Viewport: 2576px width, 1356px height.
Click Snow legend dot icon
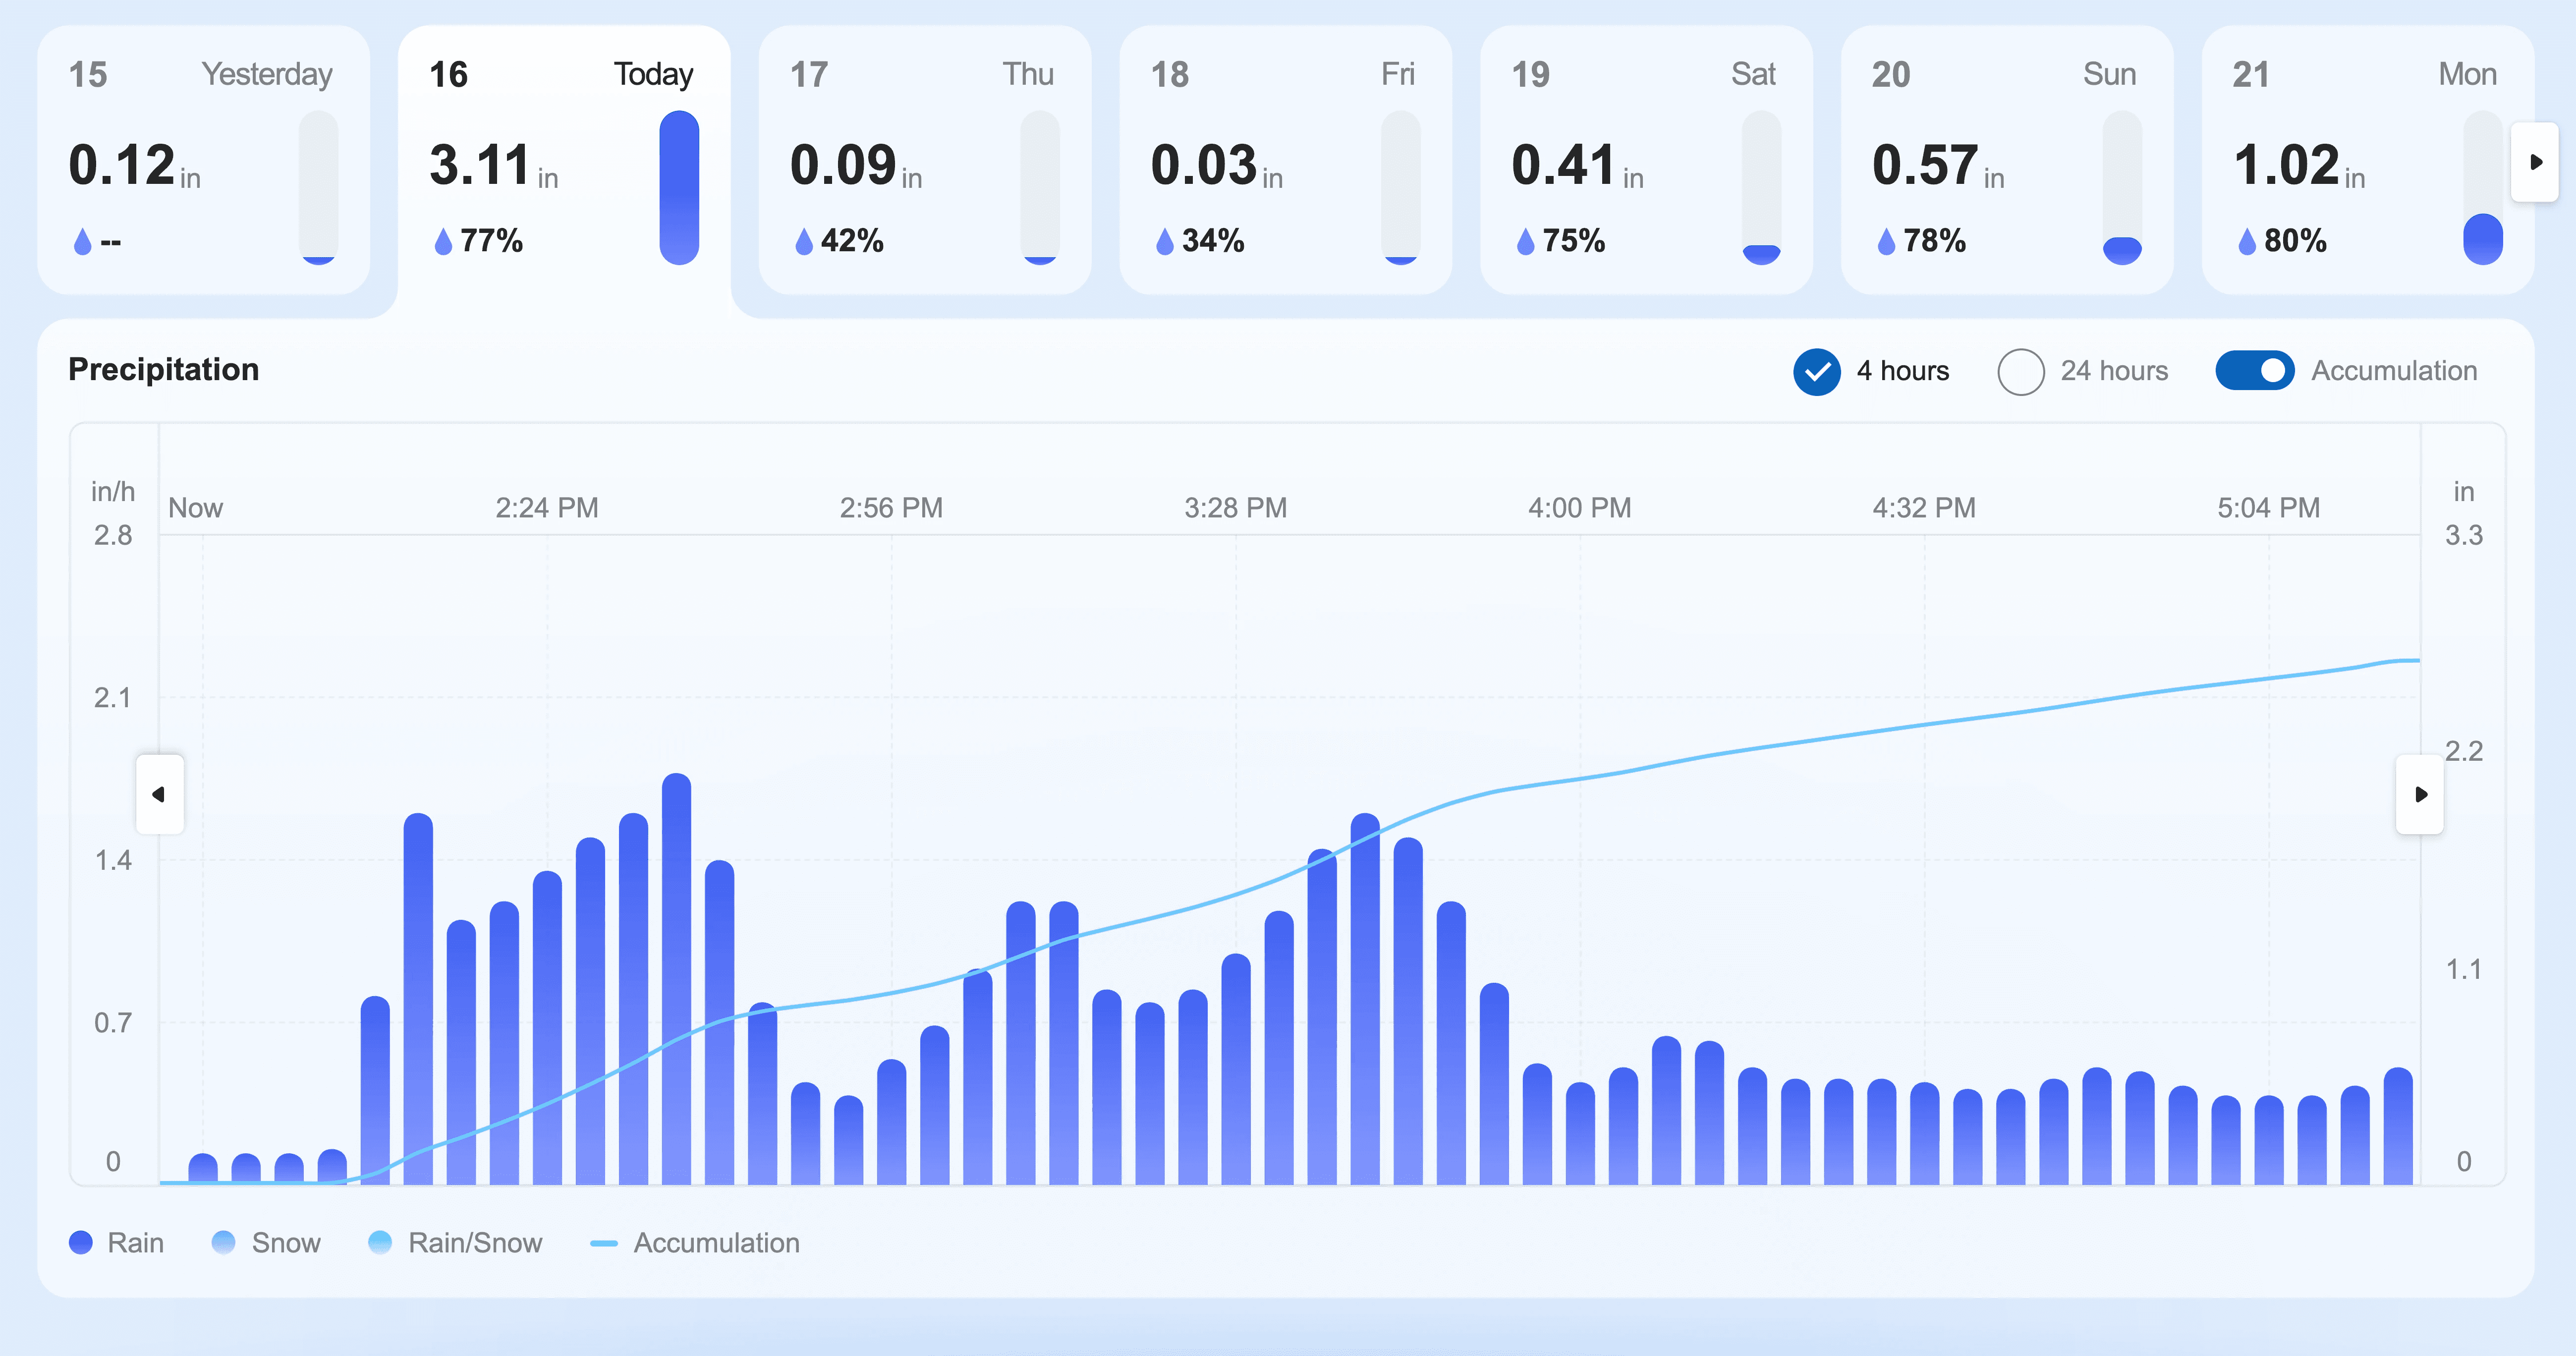point(223,1242)
